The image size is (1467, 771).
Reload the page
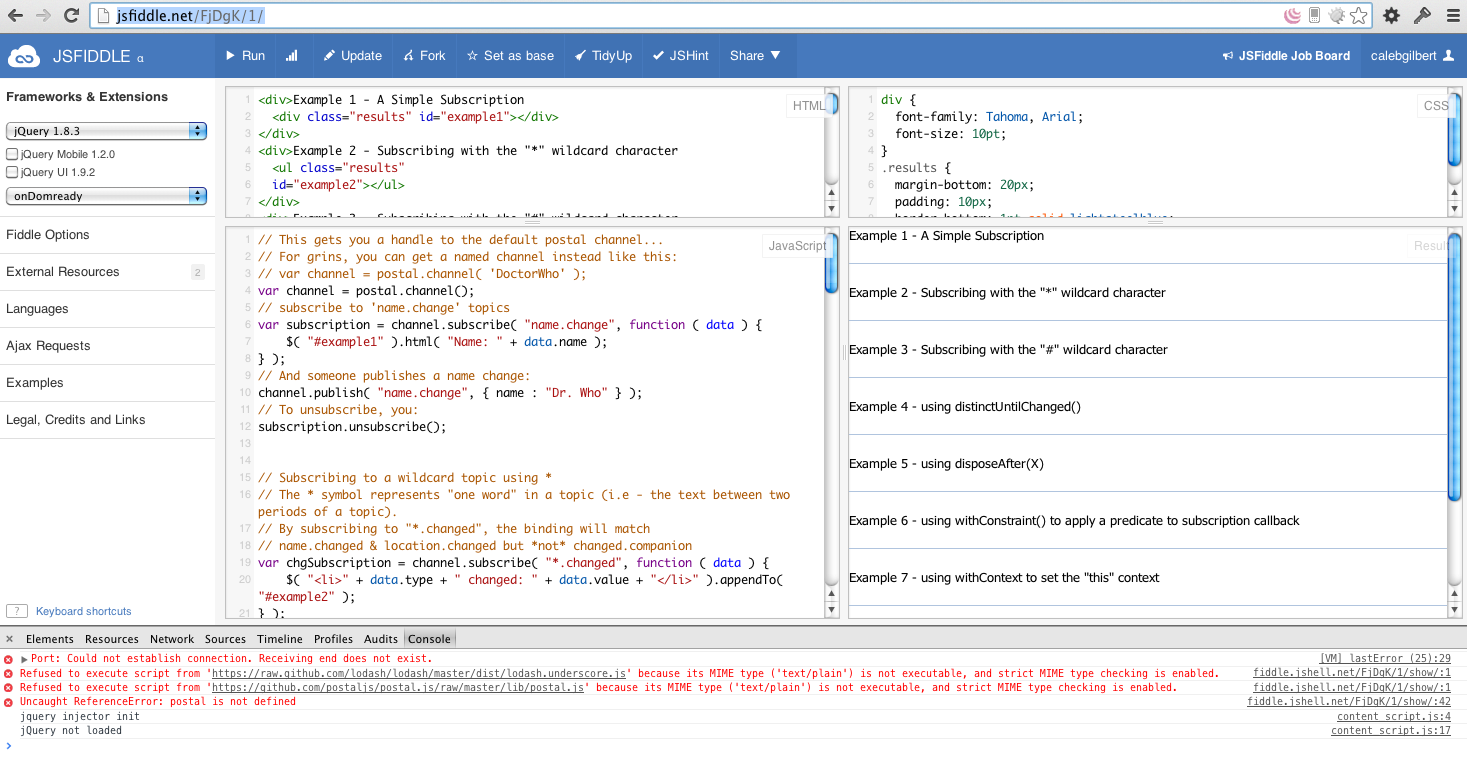pos(71,15)
